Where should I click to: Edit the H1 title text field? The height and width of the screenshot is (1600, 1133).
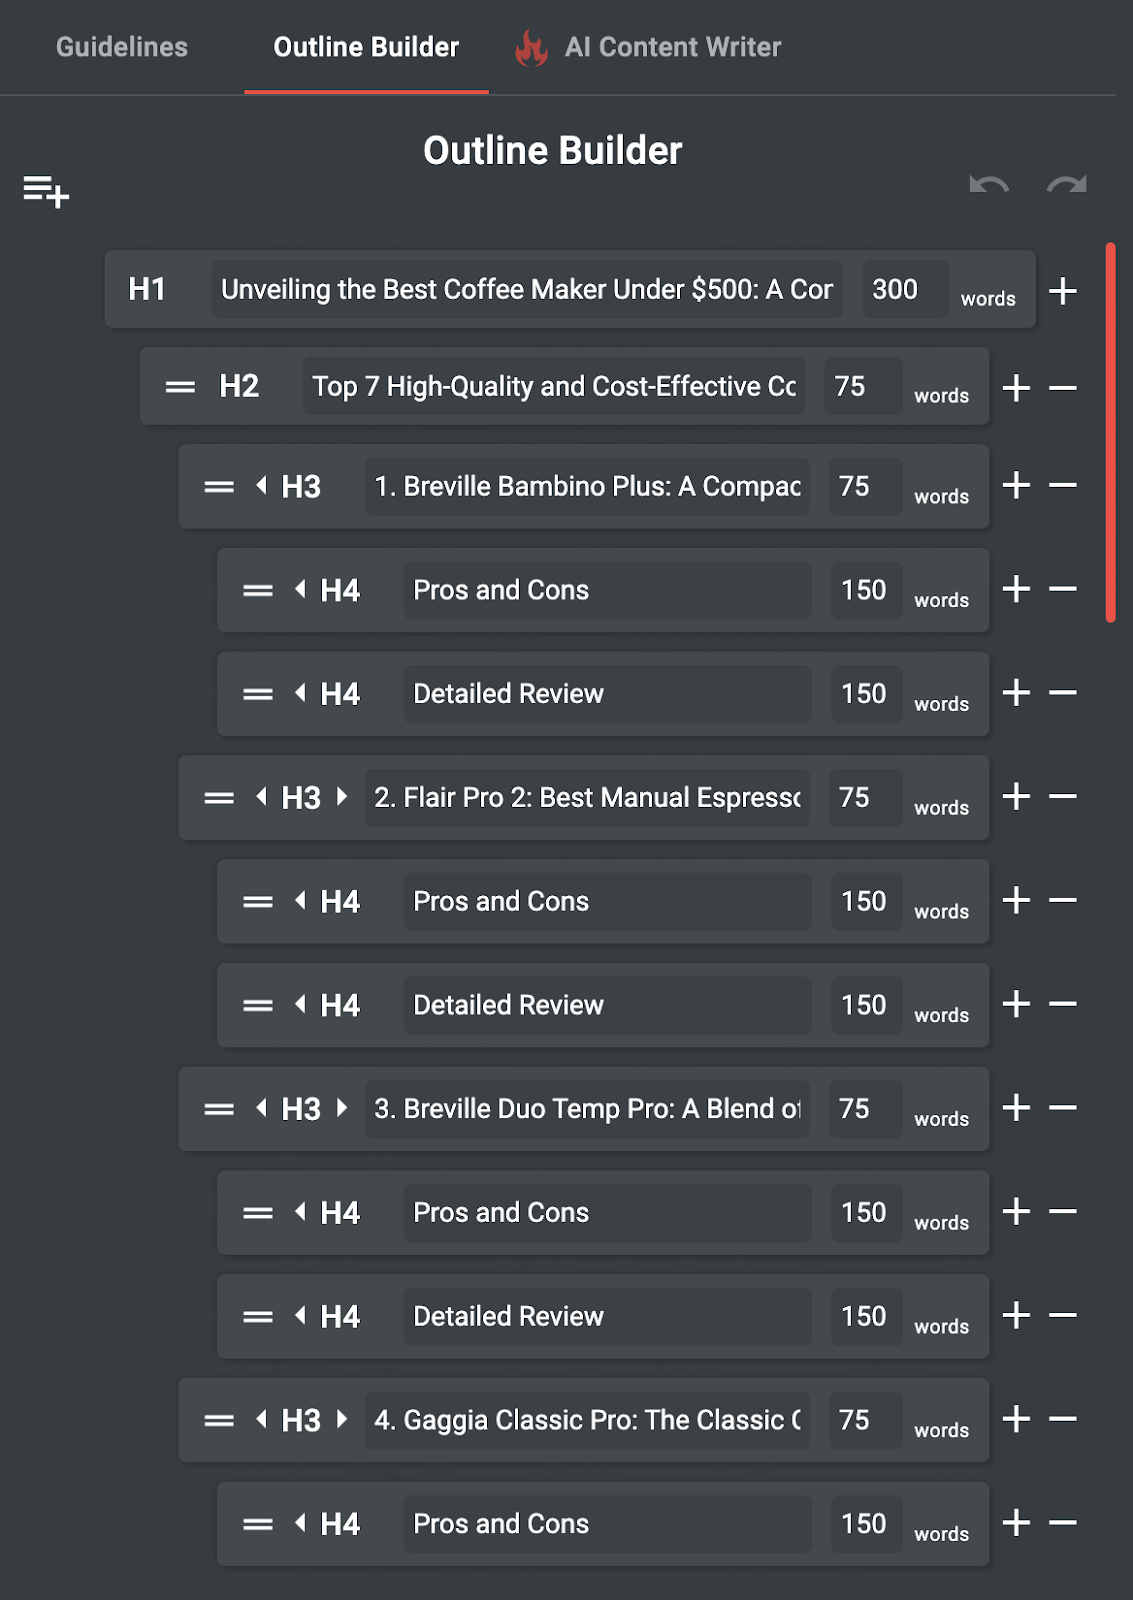click(527, 290)
